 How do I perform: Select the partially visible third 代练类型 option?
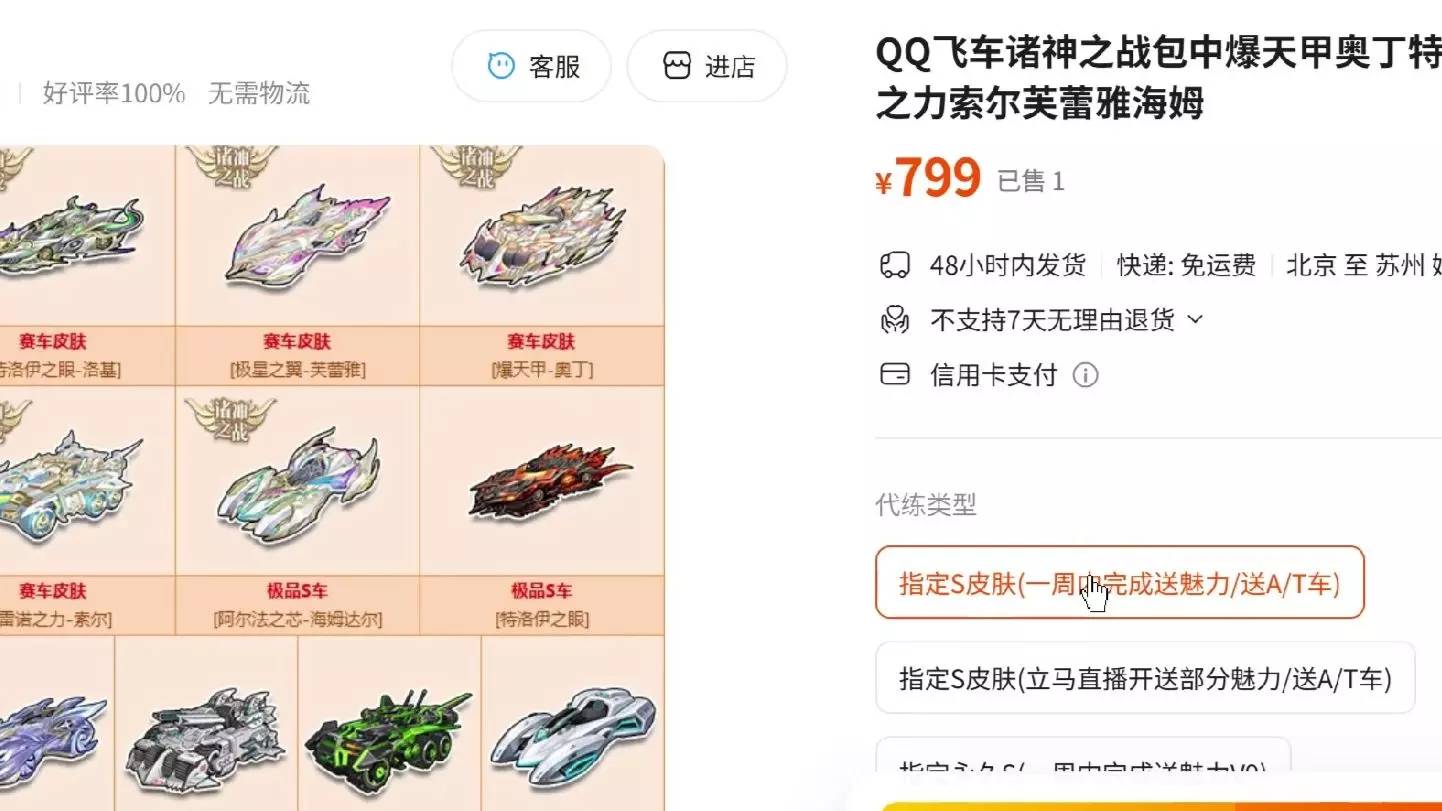click(1083, 755)
